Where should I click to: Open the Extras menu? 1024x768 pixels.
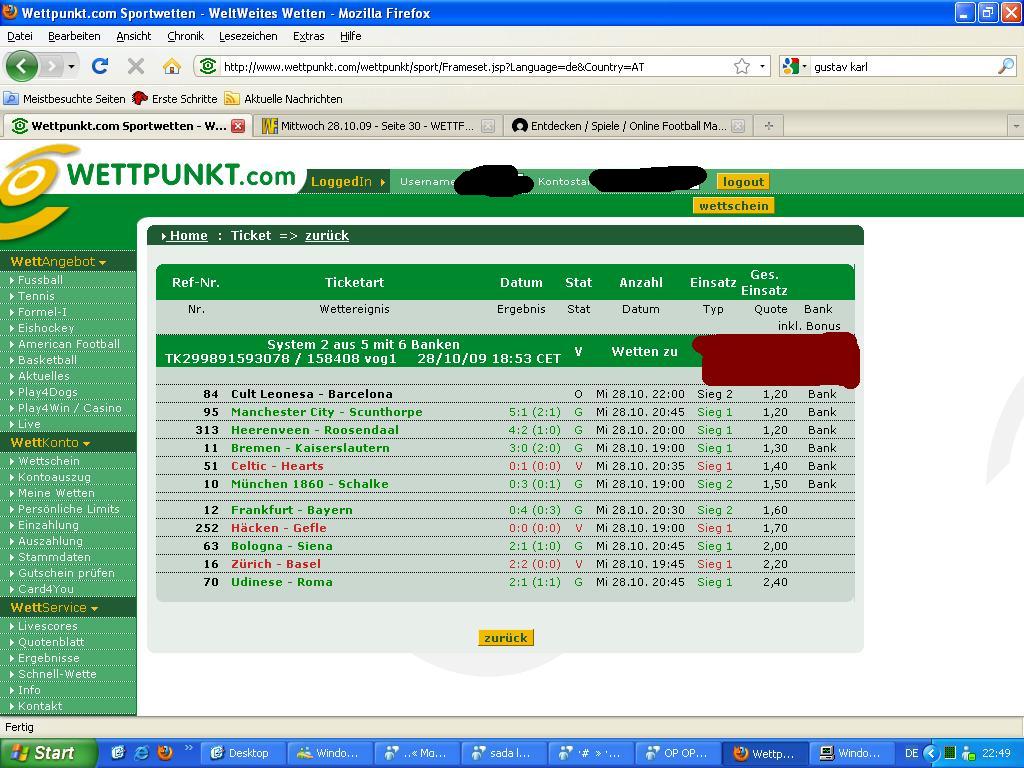(308, 36)
